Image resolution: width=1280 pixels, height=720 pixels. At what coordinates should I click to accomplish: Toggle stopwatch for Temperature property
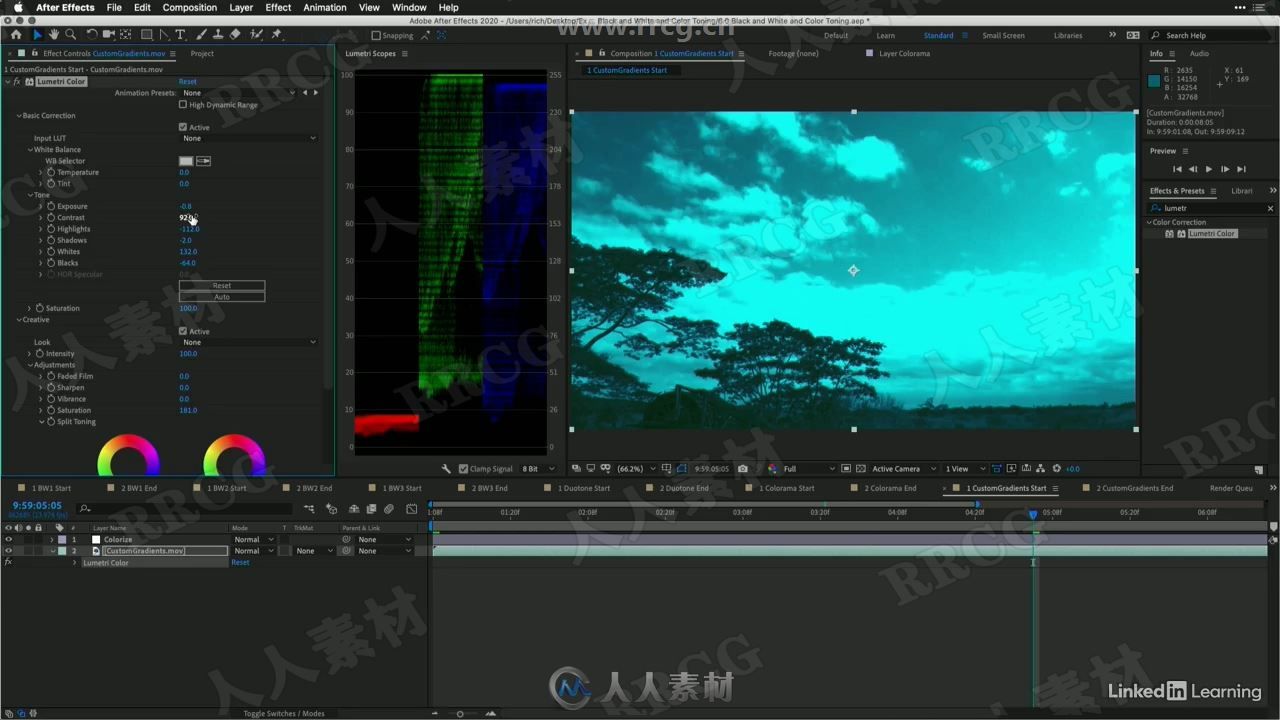pyautogui.click(x=51, y=172)
